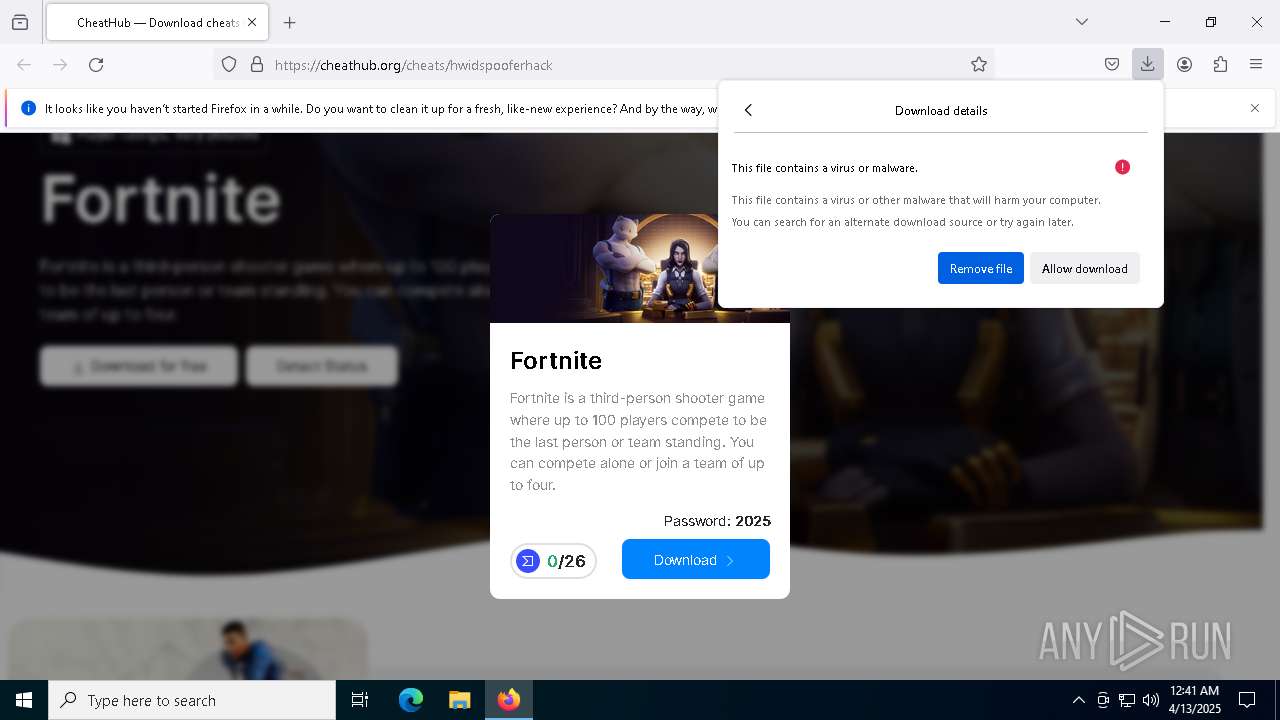Open Firefox View from the tab bar
Viewport: 1280px width, 720px height.
click(x=20, y=22)
